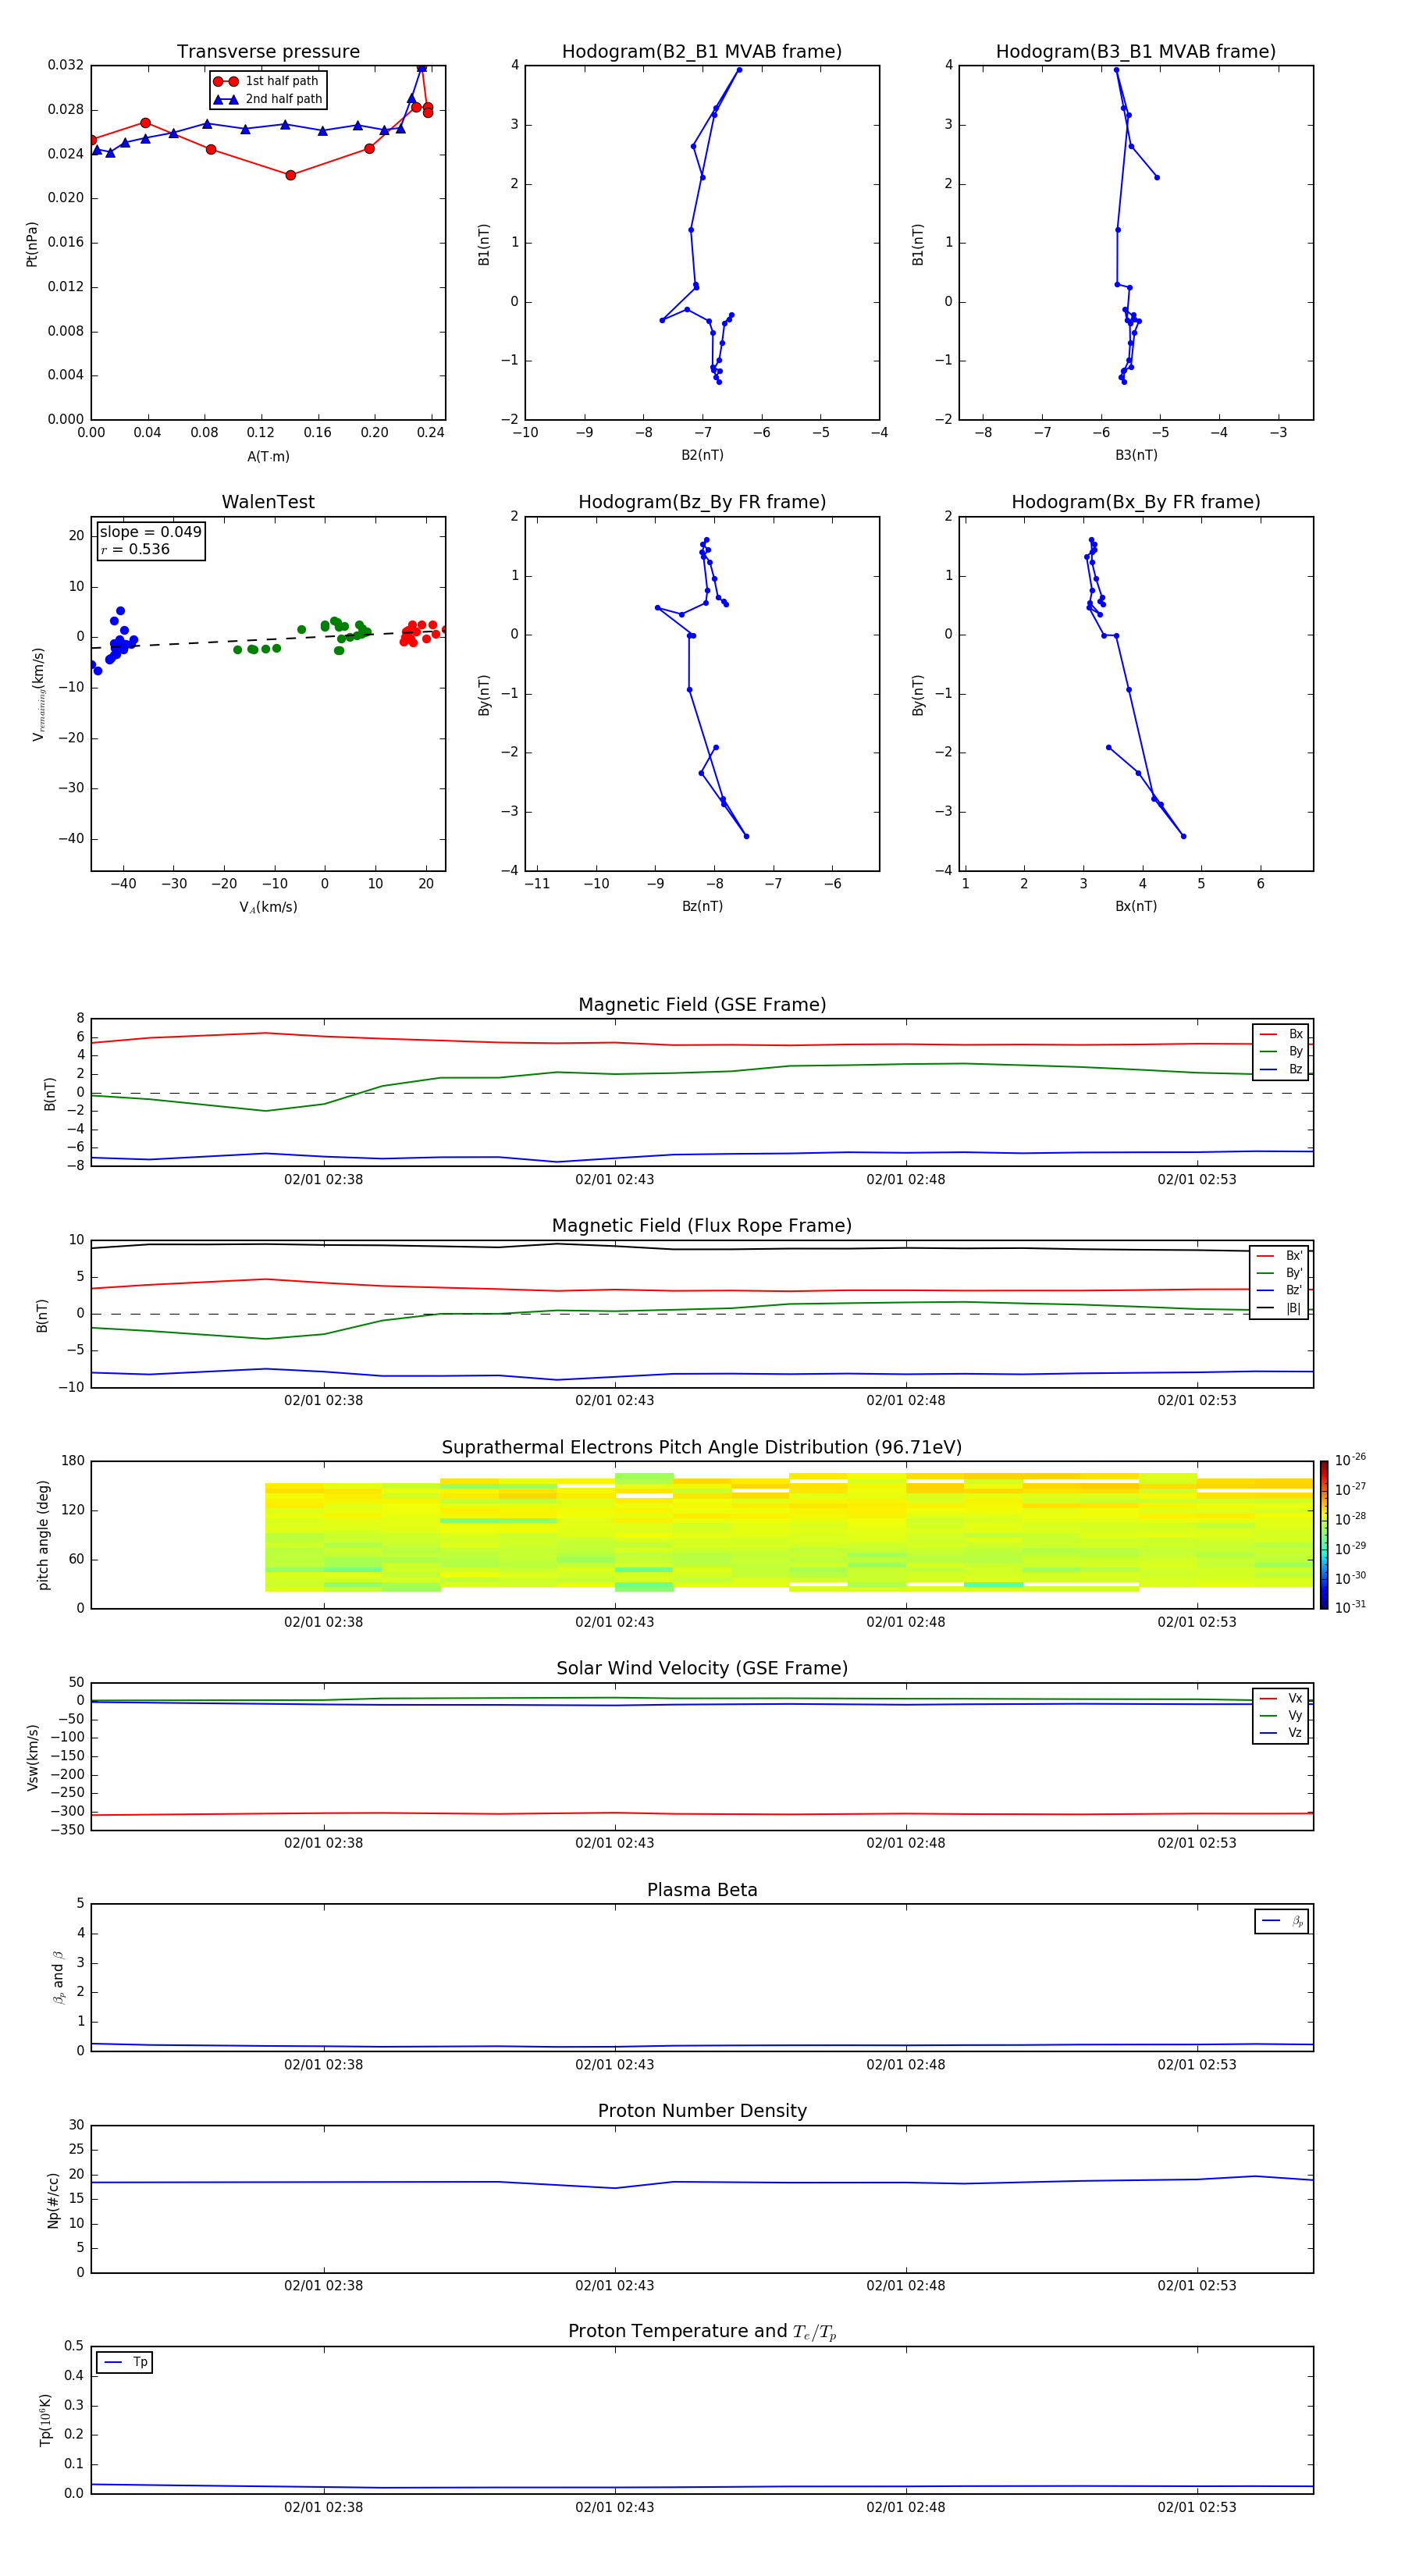
Task: Select the 'Vy' legend entry
Action: tap(1281, 1716)
